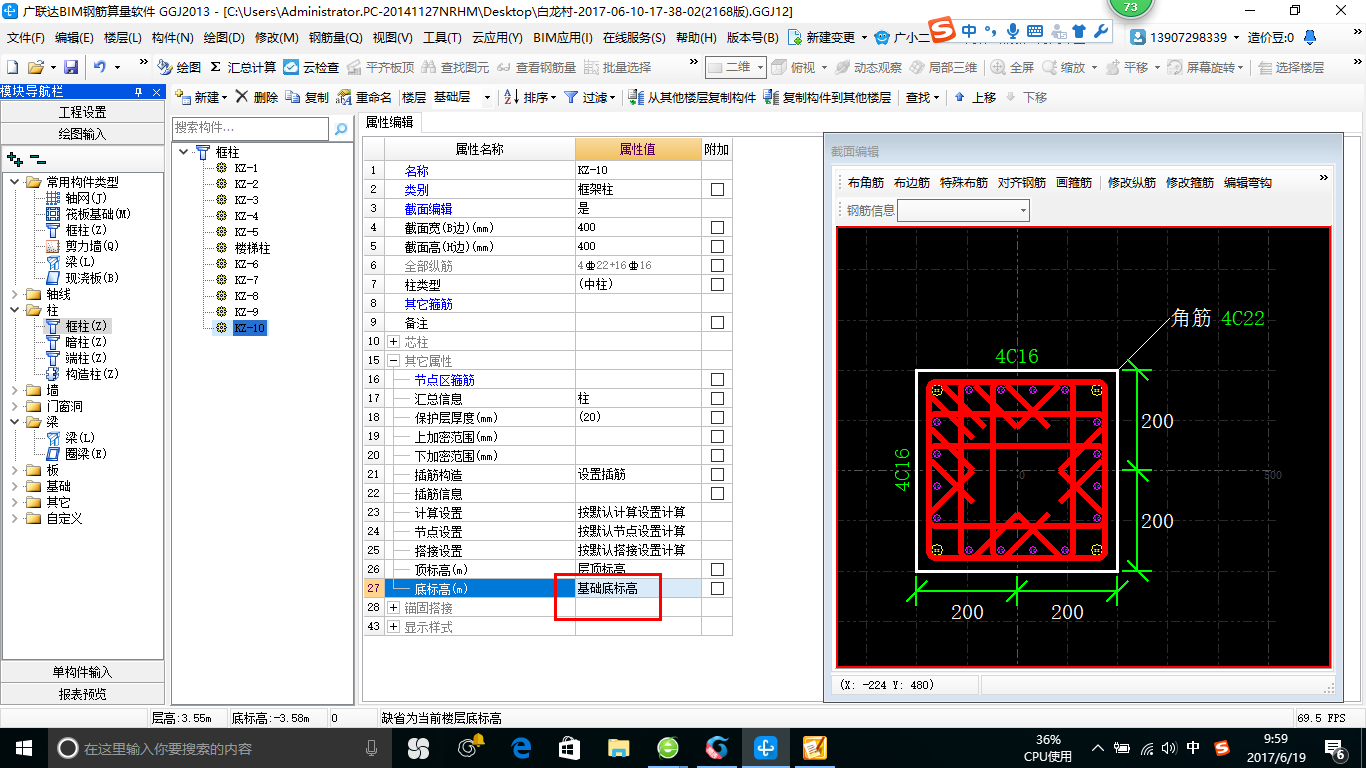Tick the 附加 checkbox for 截面高(H边)
Screen dimensions: 1366x768
(717, 247)
